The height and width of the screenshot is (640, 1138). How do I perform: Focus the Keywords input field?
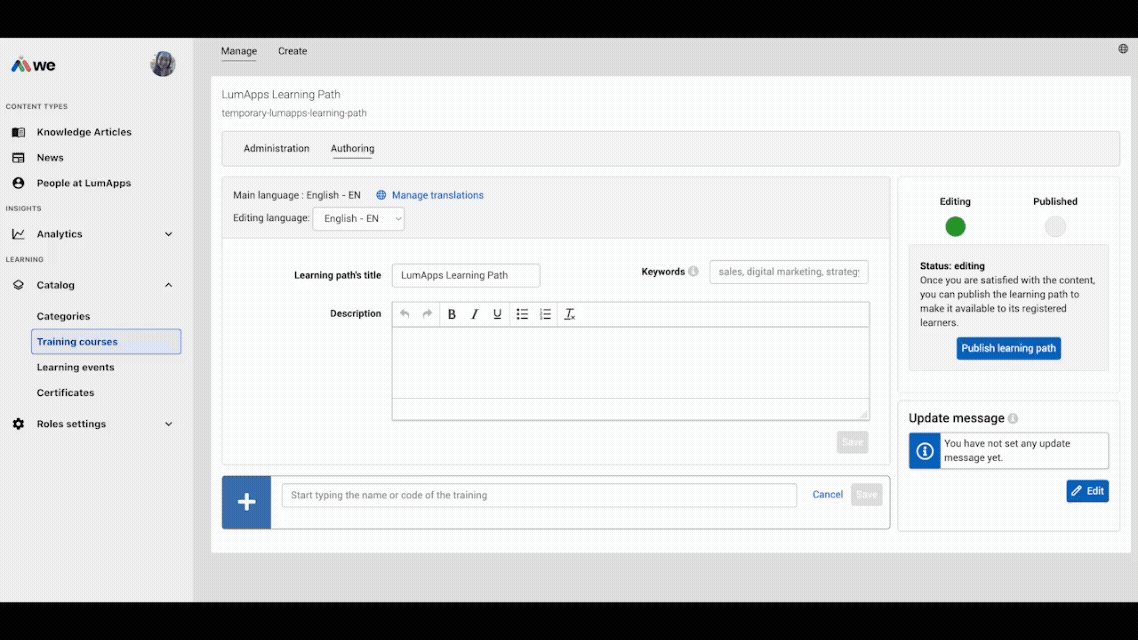point(789,271)
